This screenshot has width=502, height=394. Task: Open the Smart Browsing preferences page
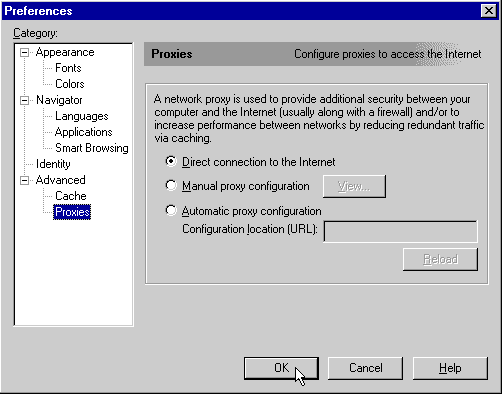pyautogui.click(x=92, y=148)
